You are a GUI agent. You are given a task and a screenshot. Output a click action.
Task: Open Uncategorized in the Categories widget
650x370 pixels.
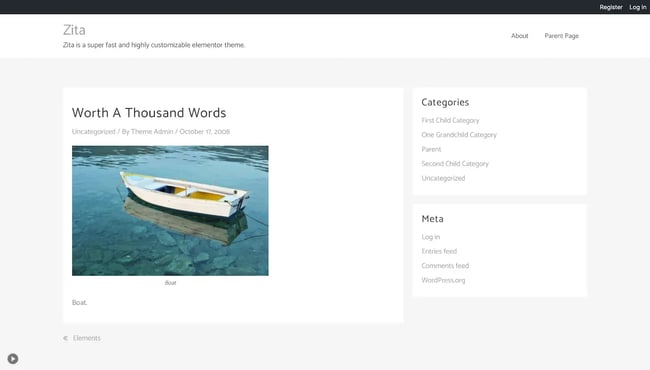[x=443, y=178]
